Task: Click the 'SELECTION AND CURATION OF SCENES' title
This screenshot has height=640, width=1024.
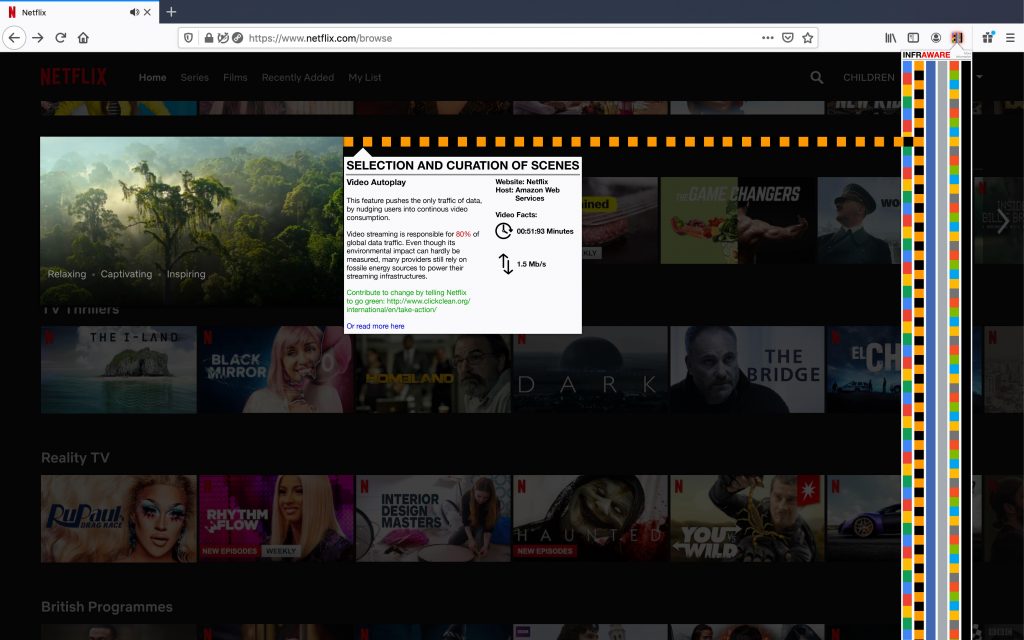Action: point(463,165)
